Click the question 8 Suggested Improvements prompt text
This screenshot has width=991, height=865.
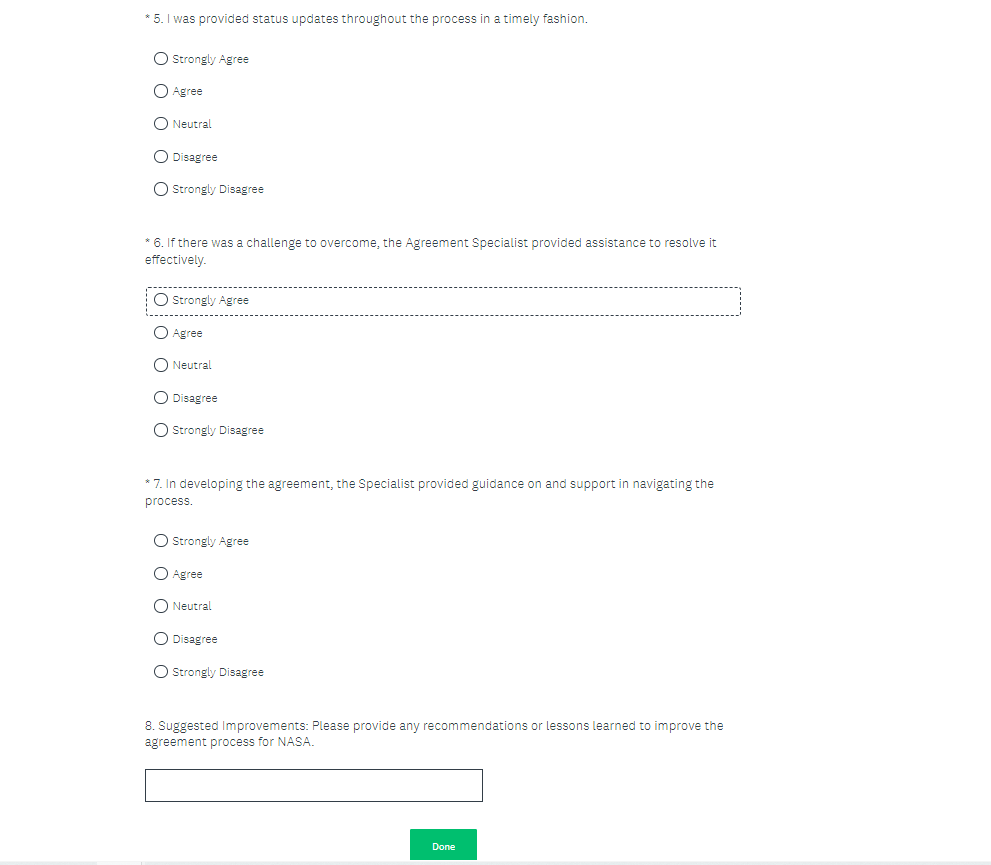click(x=433, y=733)
